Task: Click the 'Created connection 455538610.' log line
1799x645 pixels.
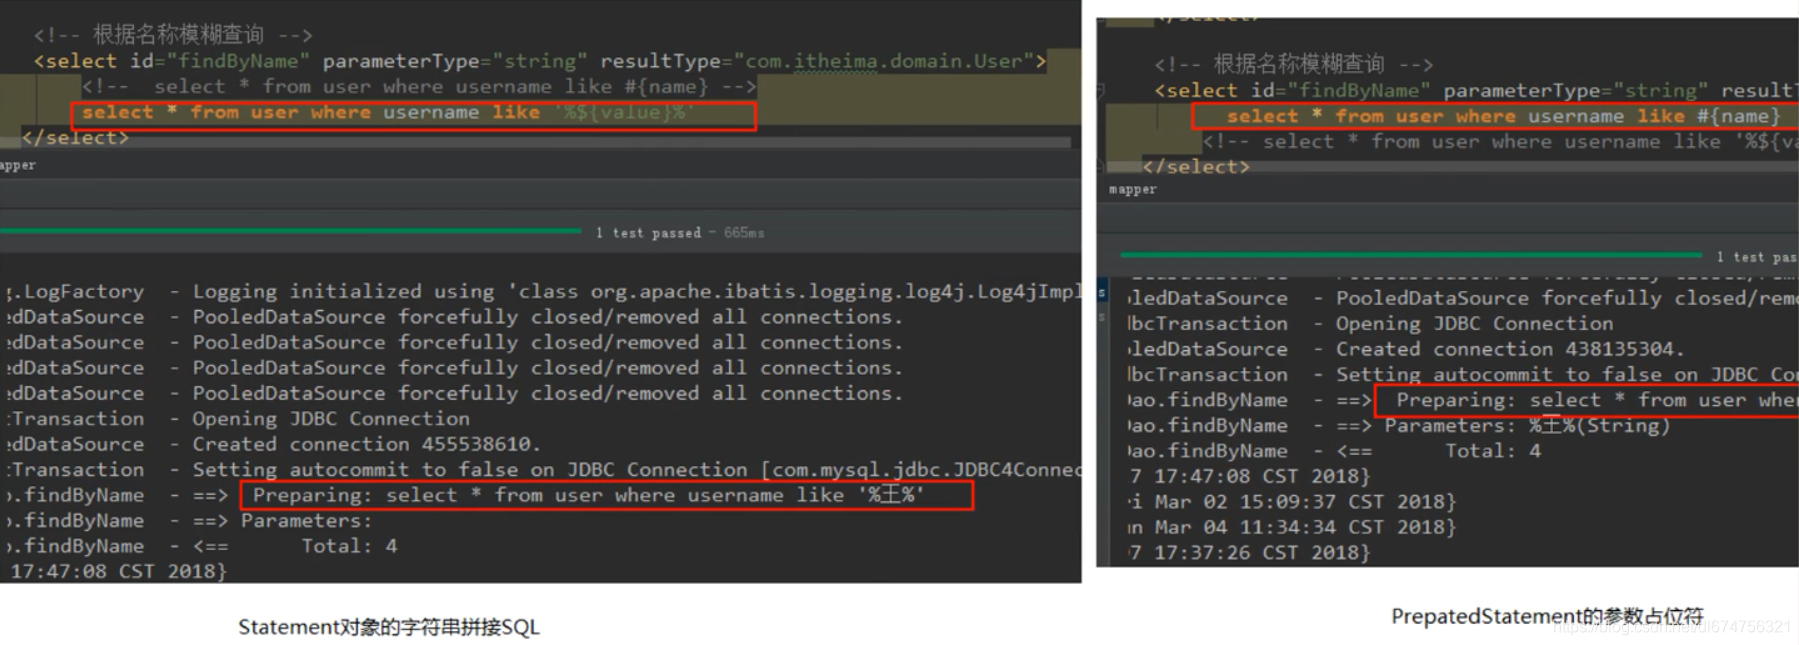Action: pos(274,444)
